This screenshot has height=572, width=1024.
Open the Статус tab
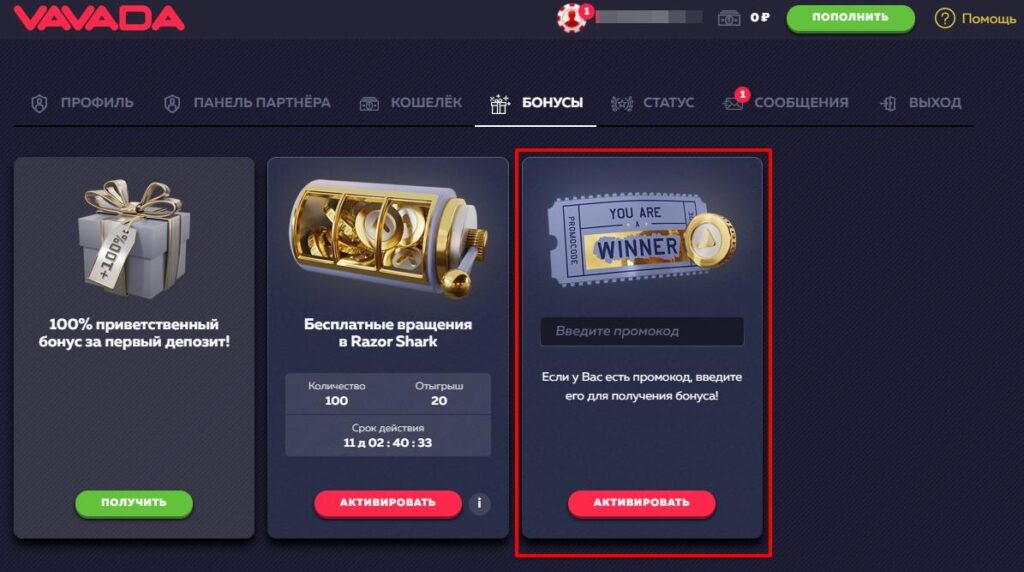tap(652, 103)
